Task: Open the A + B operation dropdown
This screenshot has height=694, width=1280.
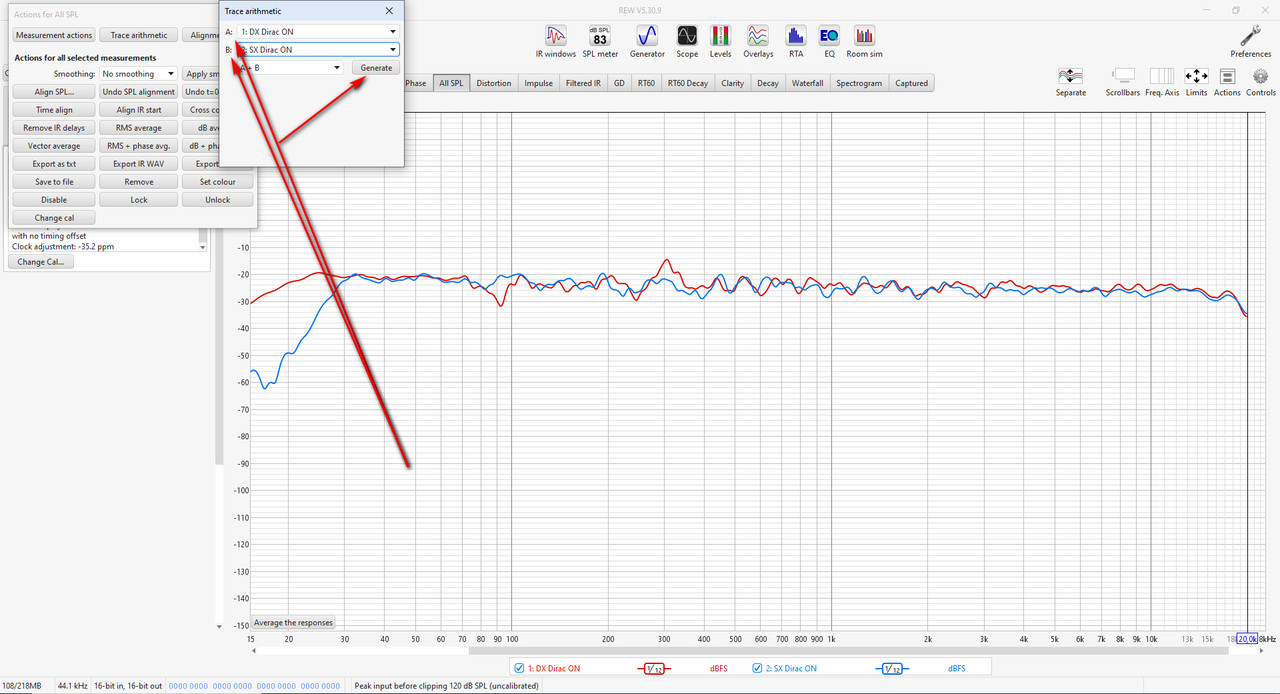Action: tap(290, 67)
